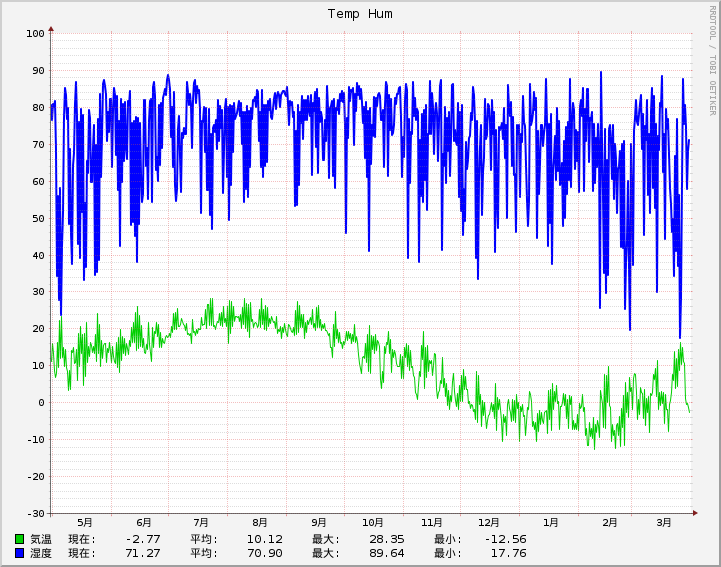
Task: Click the minimum temperature value -12.56
Action: [x=506, y=539]
